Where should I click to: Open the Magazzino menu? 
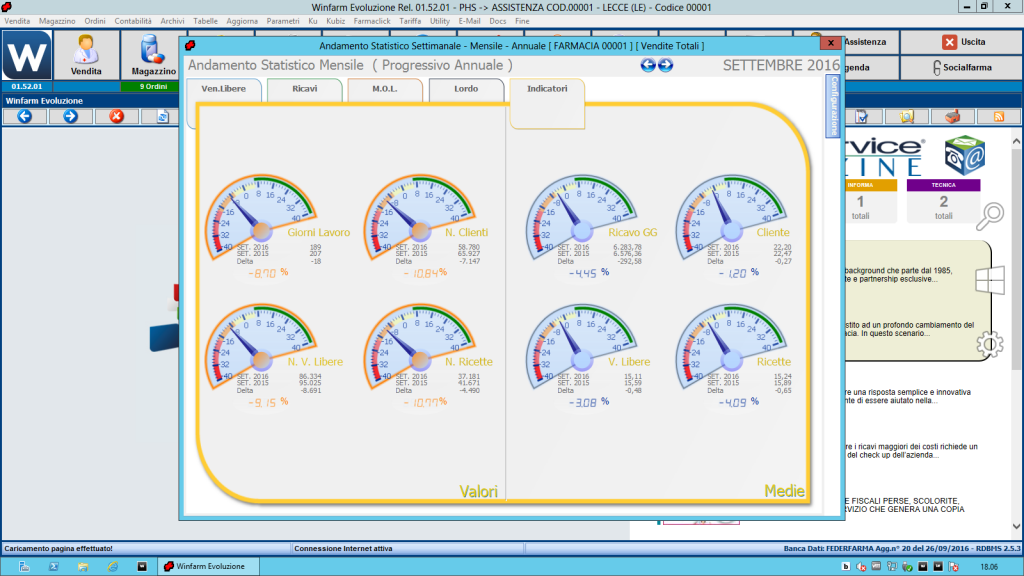(57, 21)
